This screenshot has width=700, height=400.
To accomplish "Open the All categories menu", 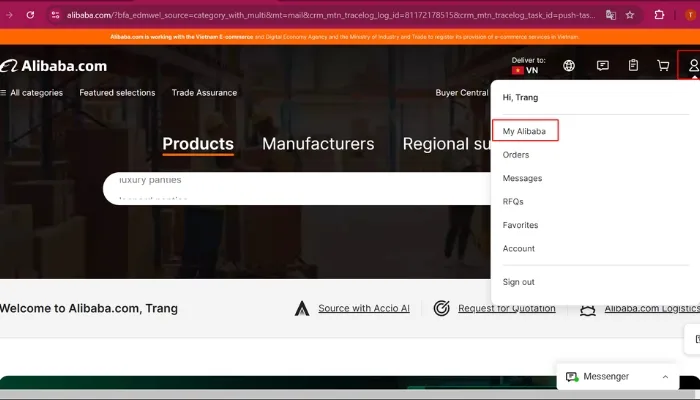I will tap(32, 93).
